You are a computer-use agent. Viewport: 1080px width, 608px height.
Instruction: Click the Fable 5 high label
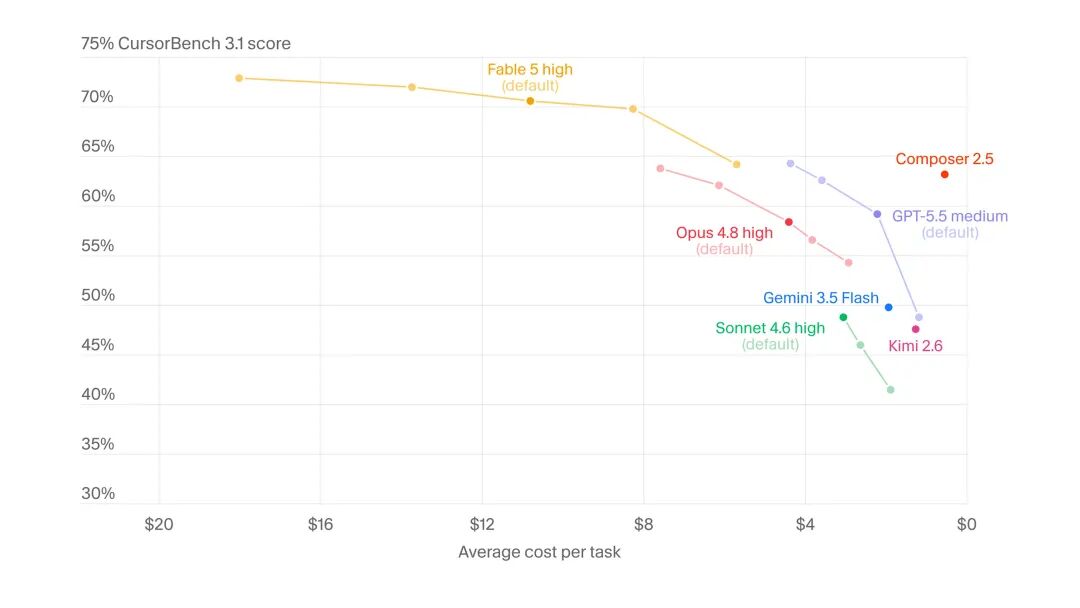(x=530, y=70)
